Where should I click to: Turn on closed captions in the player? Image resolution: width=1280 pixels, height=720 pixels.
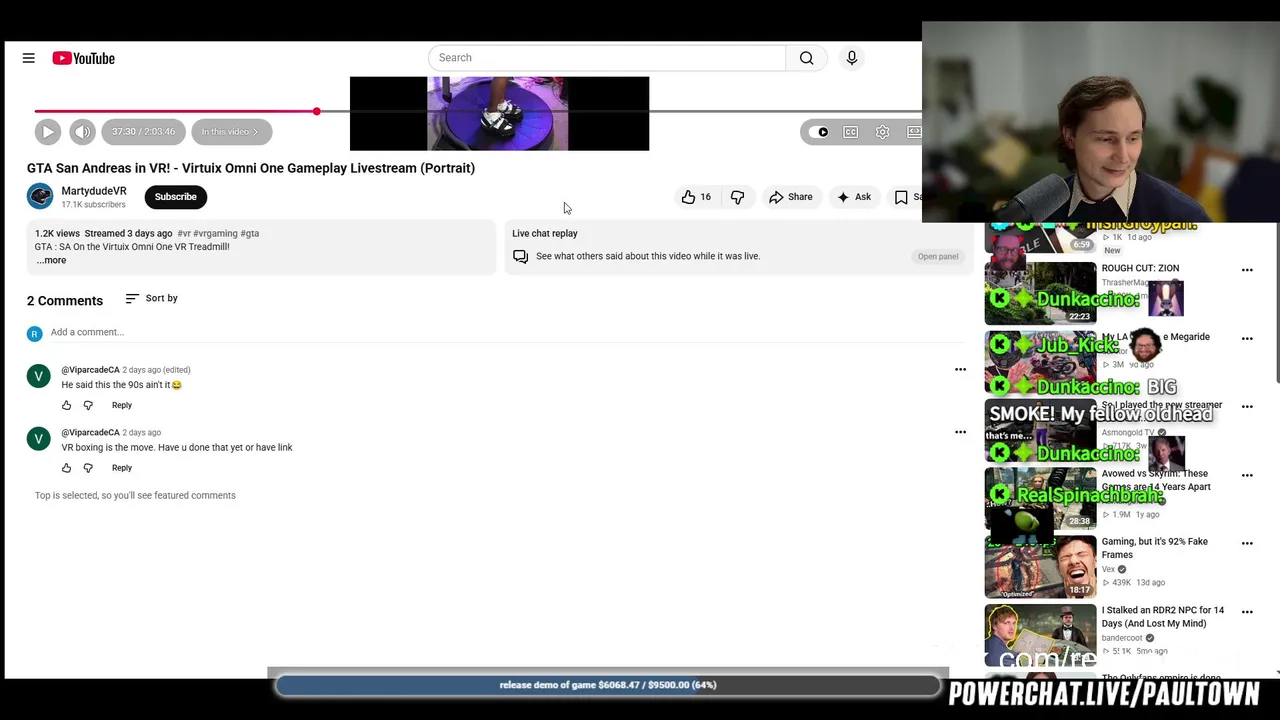pos(851,132)
